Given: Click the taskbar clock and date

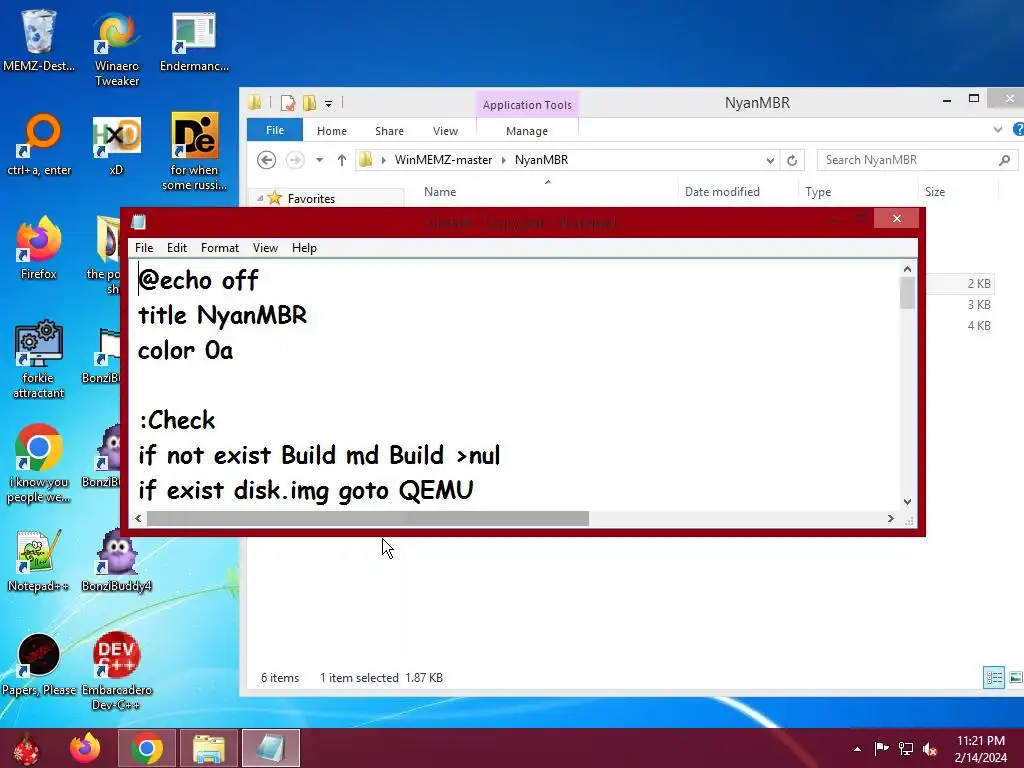Looking at the screenshot, I should pyautogui.click(x=980, y=749).
